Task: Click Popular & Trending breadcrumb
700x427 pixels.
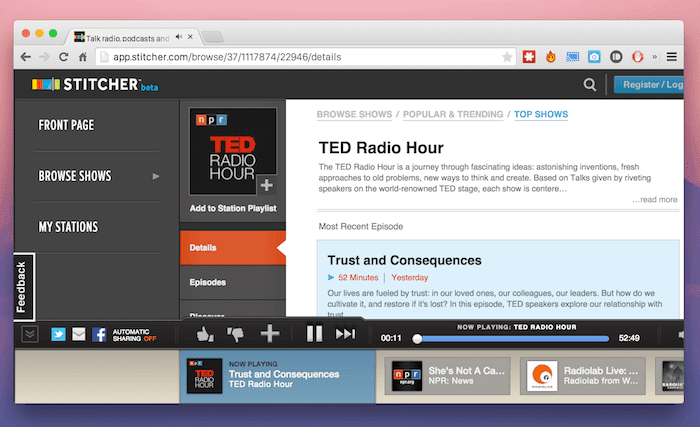Action: pyautogui.click(x=453, y=114)
